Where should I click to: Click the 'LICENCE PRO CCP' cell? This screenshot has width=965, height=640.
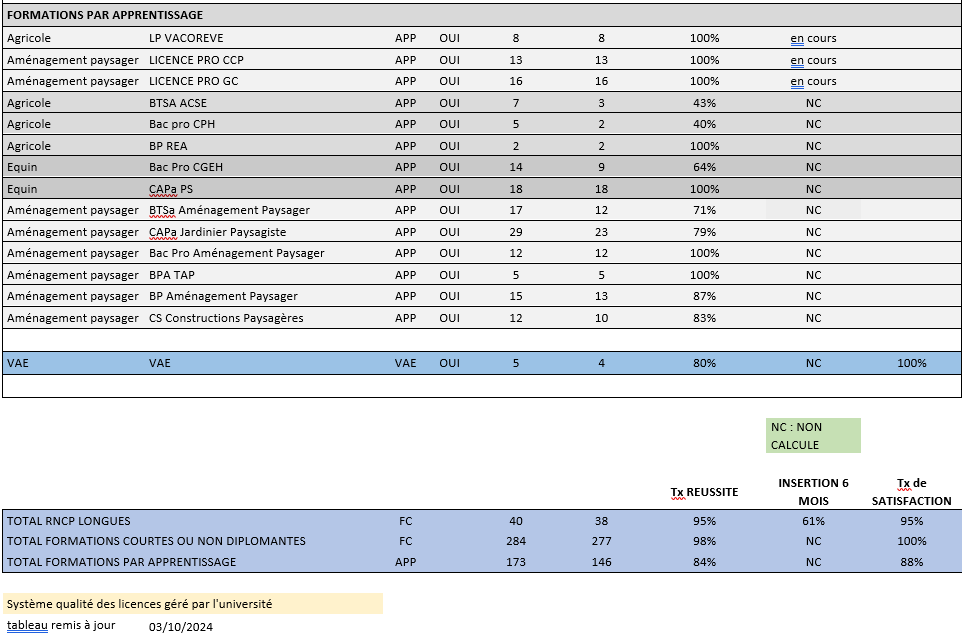pyautogui.click(x=196, y=60)
